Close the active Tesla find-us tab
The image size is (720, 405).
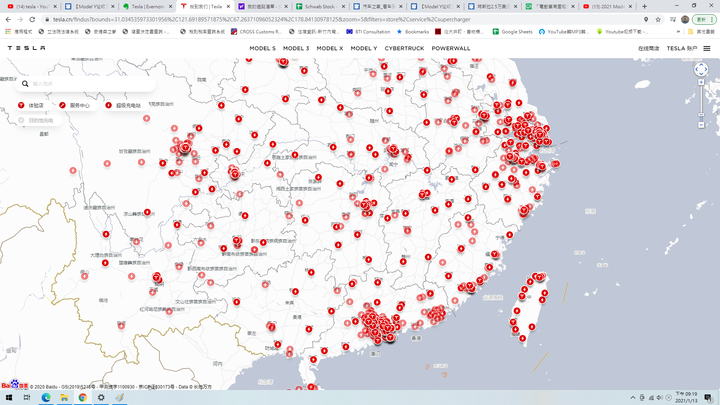tap(228, 6)
